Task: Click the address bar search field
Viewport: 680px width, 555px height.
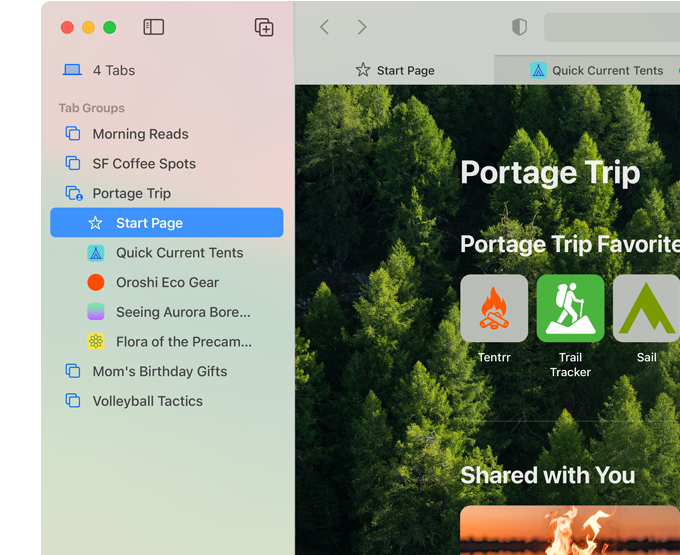Action: coord(612,27)
